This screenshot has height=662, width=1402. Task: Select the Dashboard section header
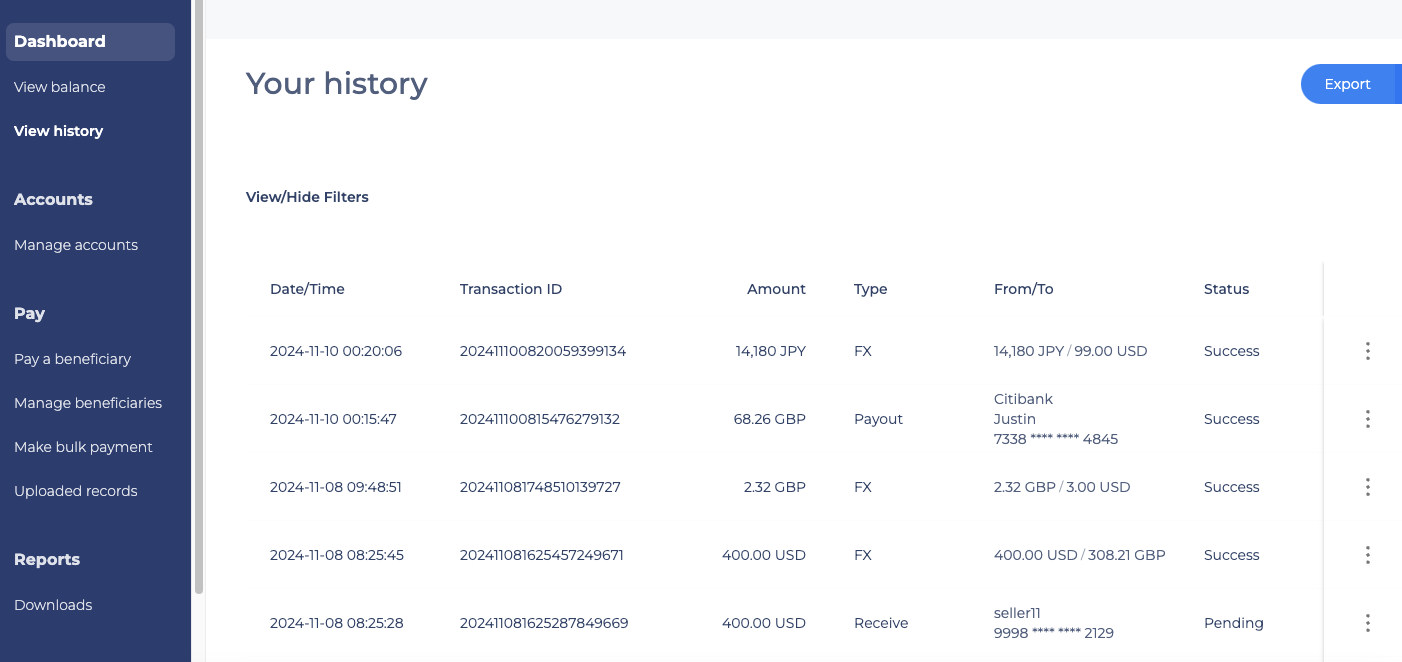pos(90,42)
